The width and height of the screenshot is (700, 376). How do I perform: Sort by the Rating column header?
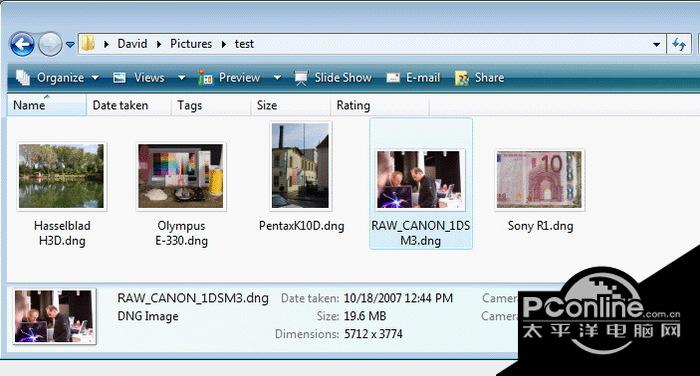pos(380,105)
